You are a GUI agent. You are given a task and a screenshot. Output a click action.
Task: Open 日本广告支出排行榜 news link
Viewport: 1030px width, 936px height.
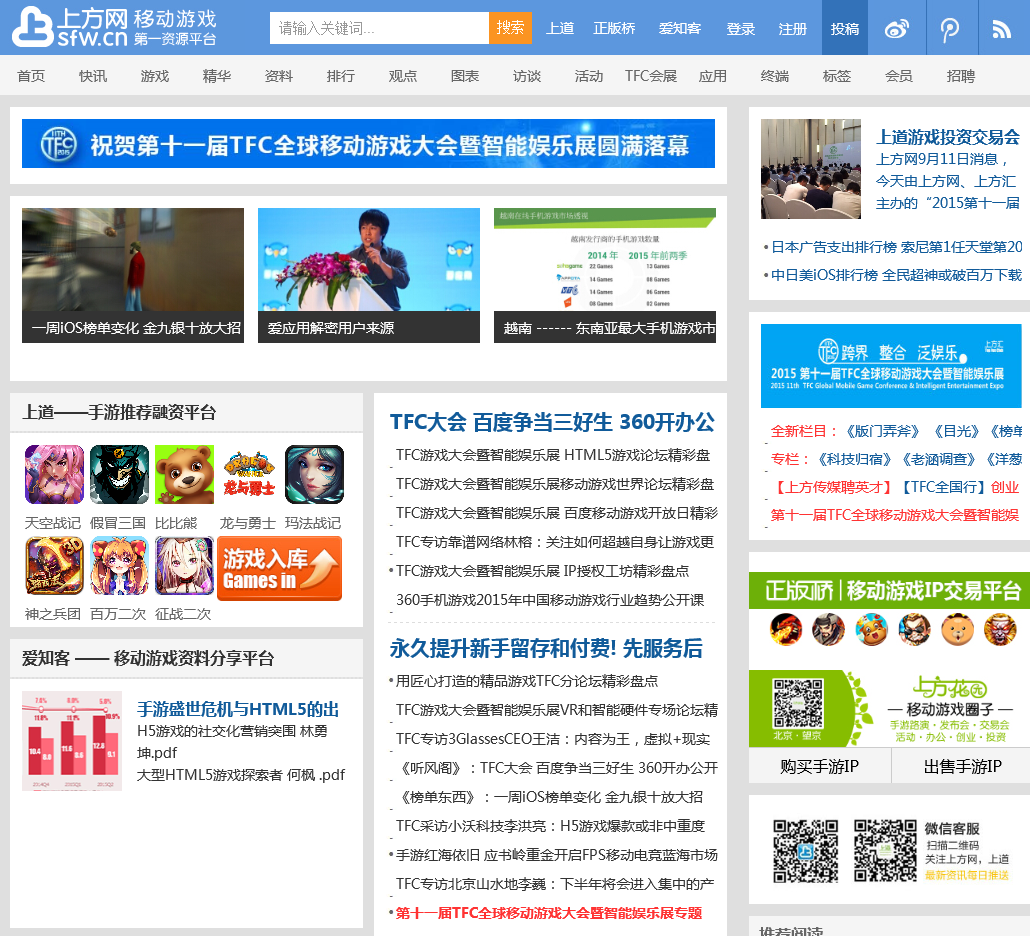[x=896, y=247]
